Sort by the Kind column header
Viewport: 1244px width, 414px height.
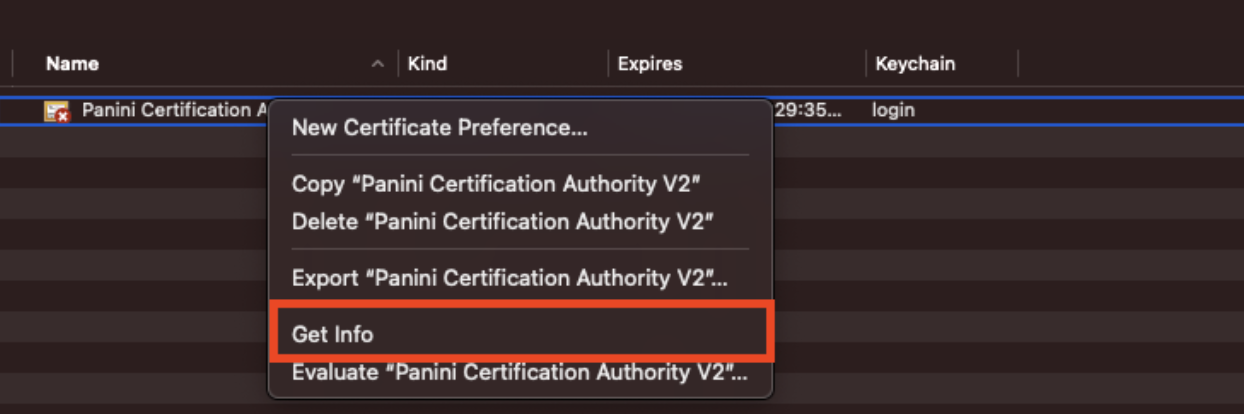[427, 64]
